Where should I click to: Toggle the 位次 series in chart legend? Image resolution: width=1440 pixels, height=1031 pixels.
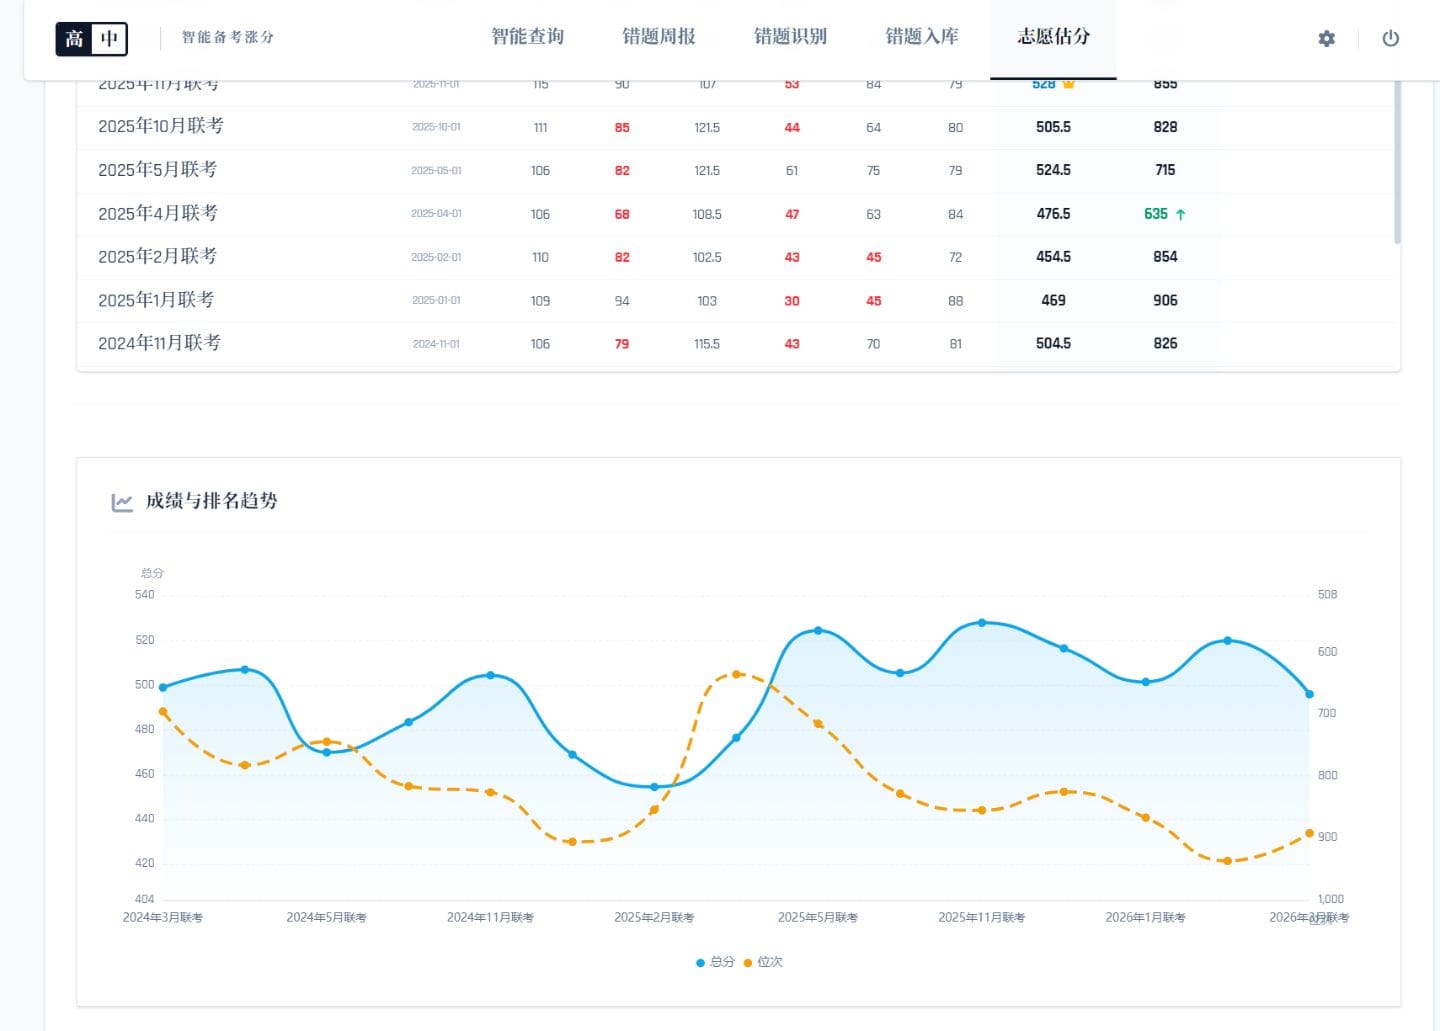tap(763, 962)
